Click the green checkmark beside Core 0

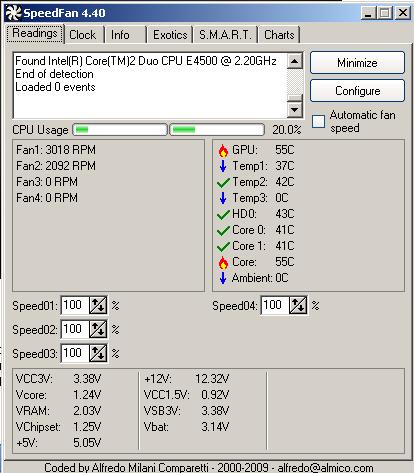(x=223, y=230)
